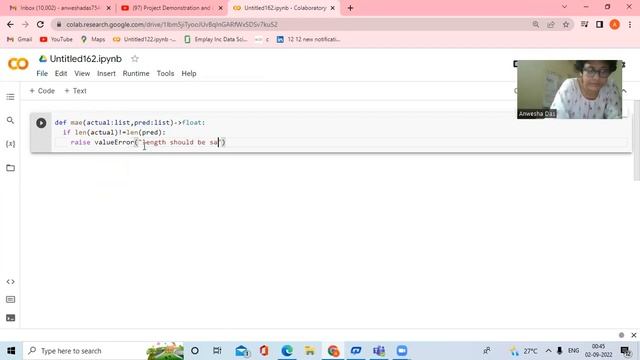Screen dimensions: 640x360
Task: Open the Gmail bookmark
Action: (19, 39)
